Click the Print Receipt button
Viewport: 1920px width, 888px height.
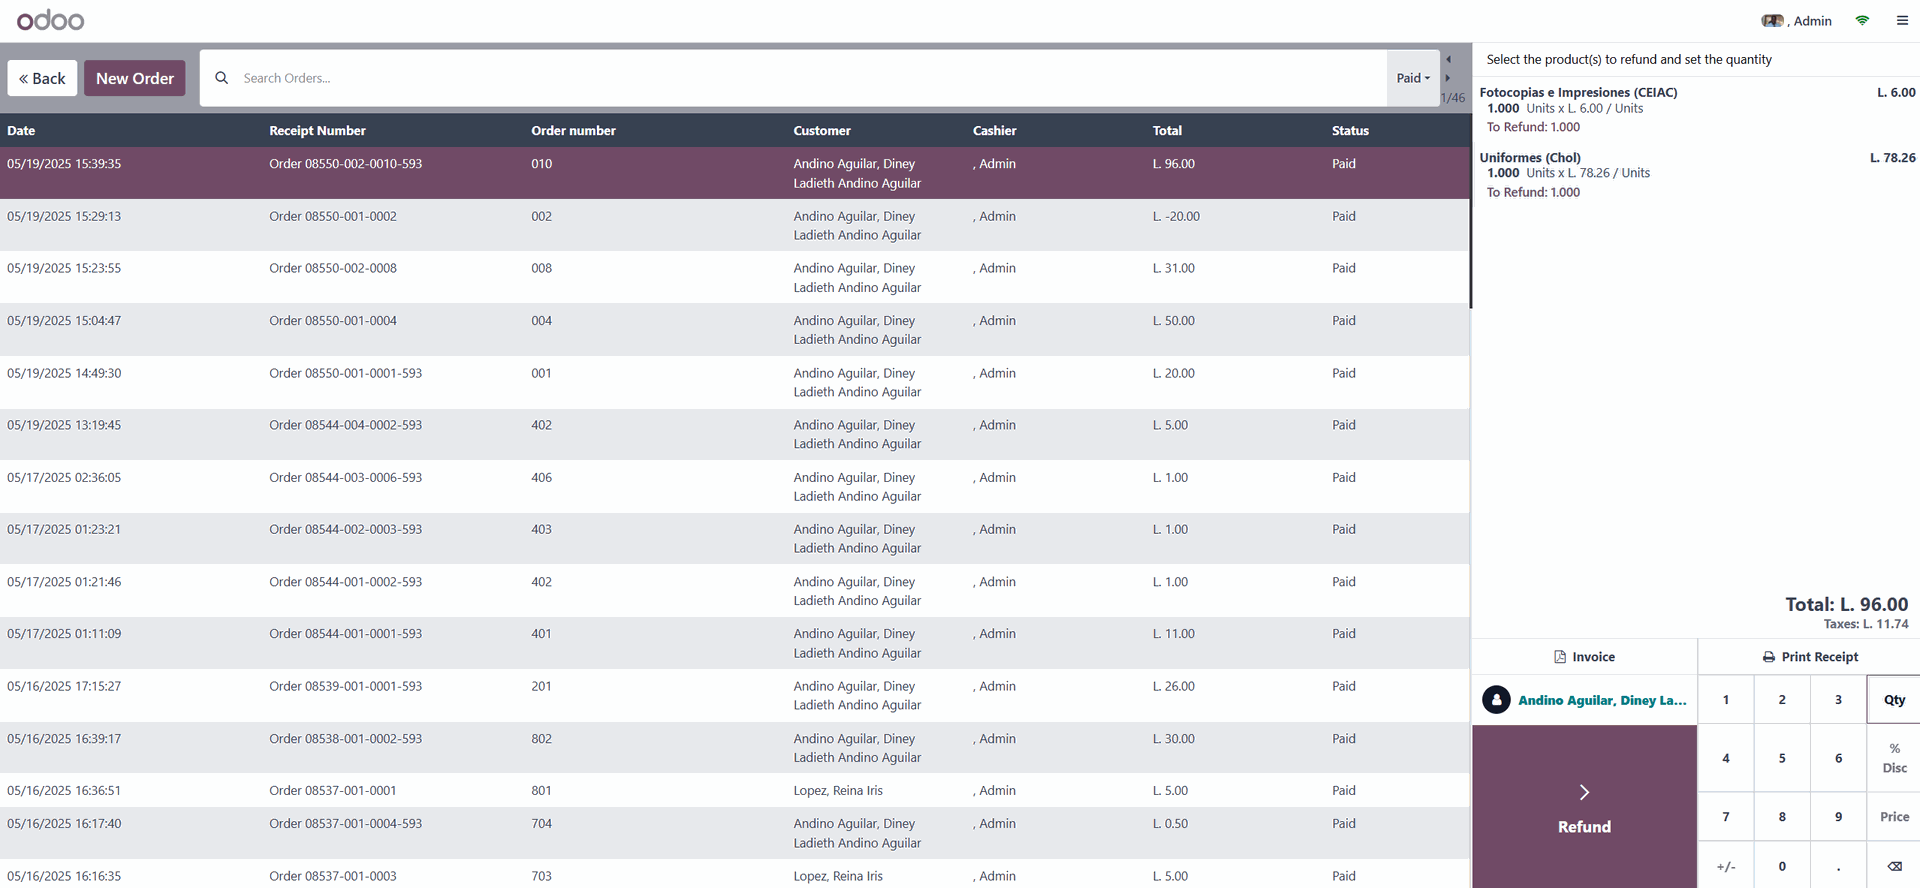(x=1809, y=657)
